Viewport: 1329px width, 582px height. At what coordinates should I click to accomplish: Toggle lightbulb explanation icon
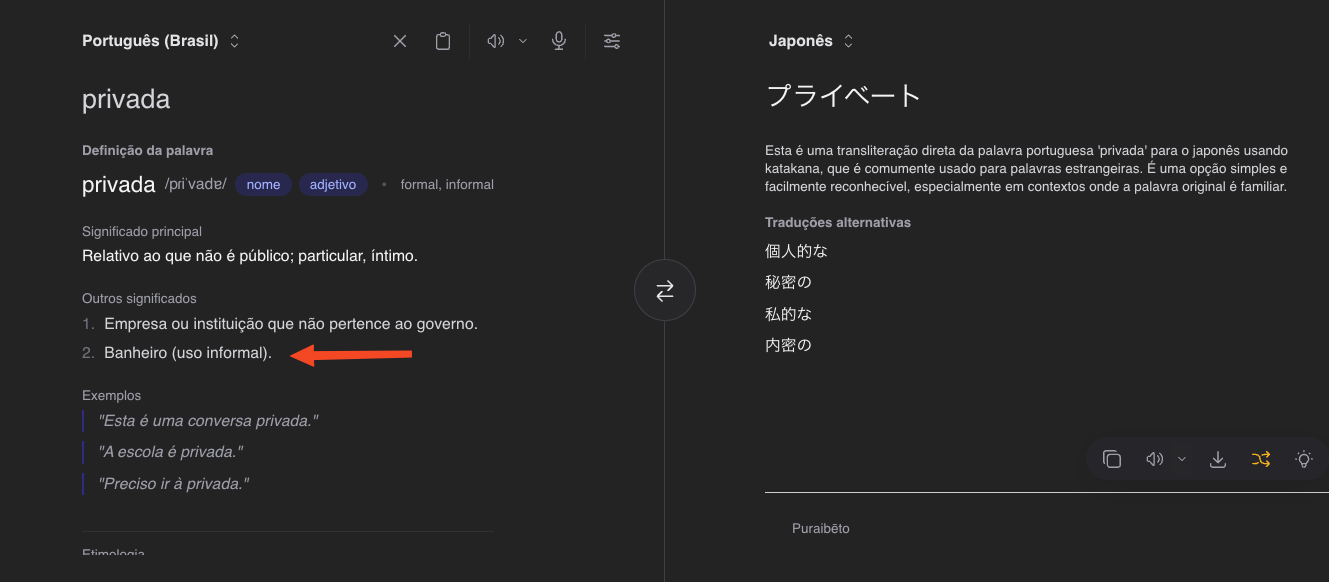coord(1304,459)
